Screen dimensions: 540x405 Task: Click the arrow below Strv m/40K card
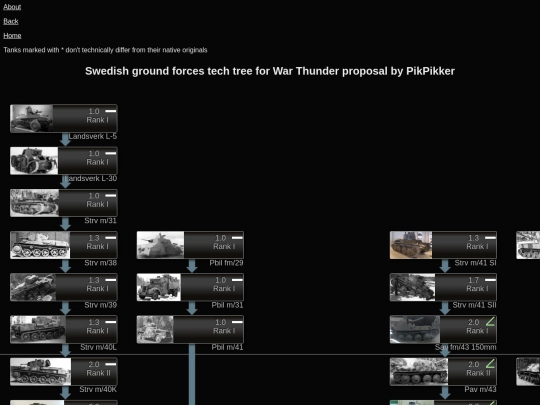click(x=65, y=392)
